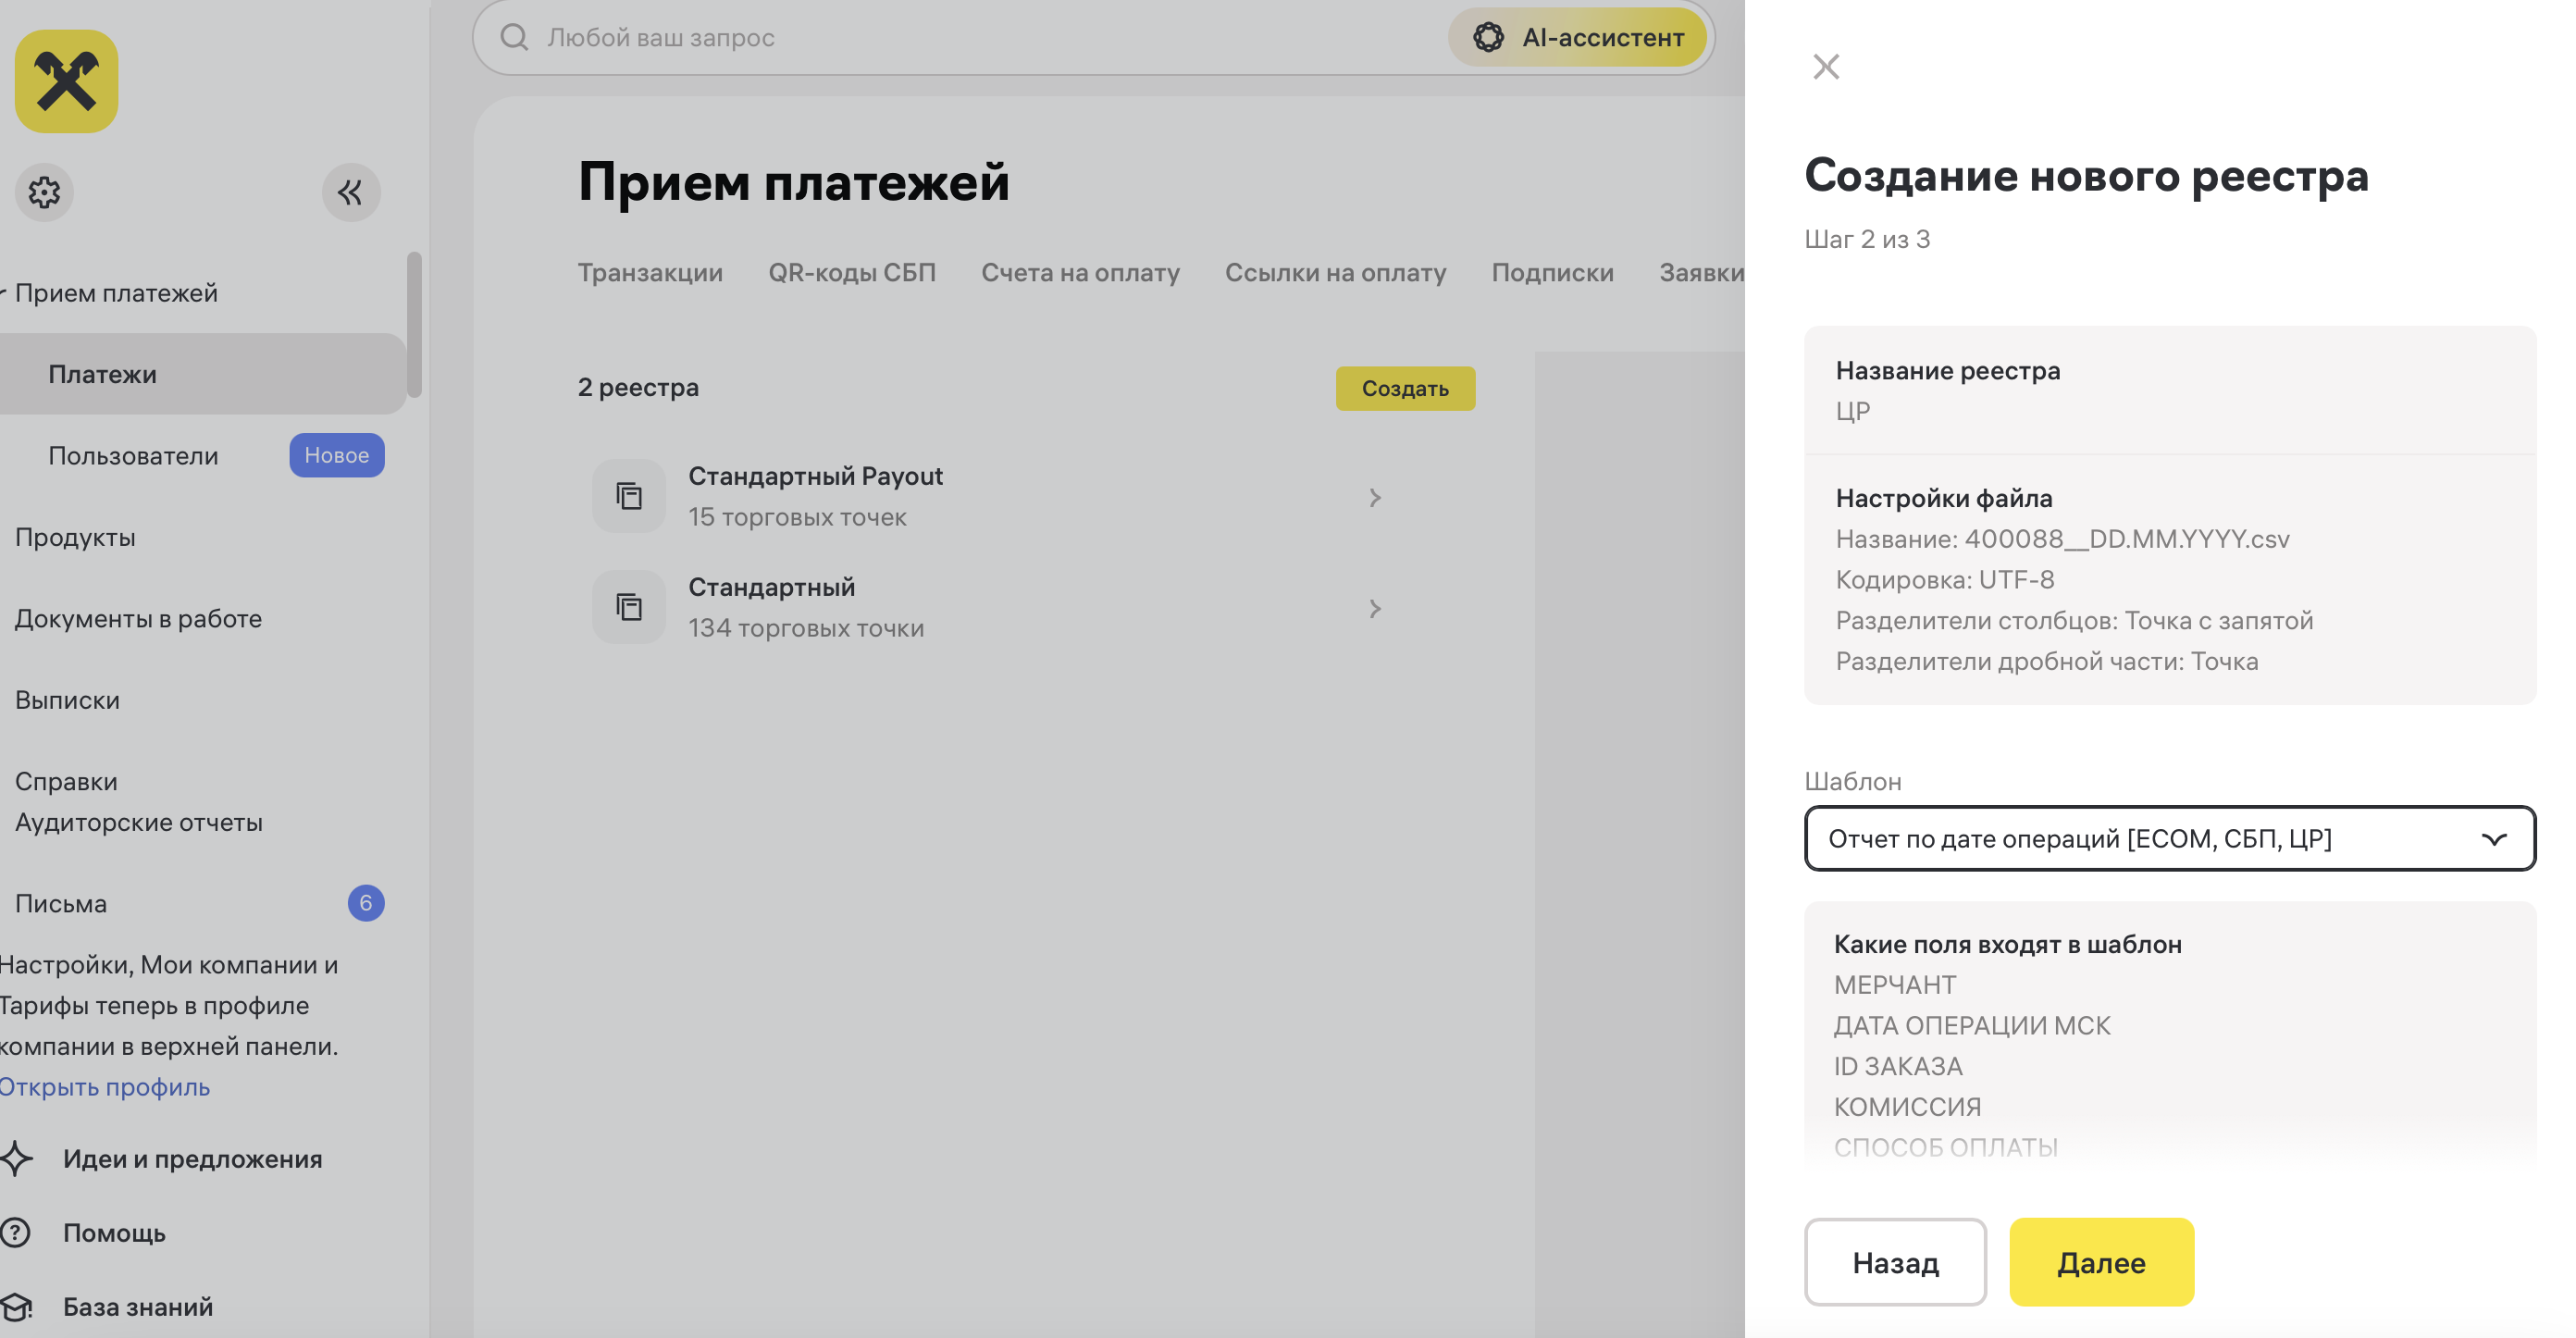The height and width of the screenshot is (1338, 2576).
Task: Click the КОМИССИЯ template field
Action: click(1907, 1107)
